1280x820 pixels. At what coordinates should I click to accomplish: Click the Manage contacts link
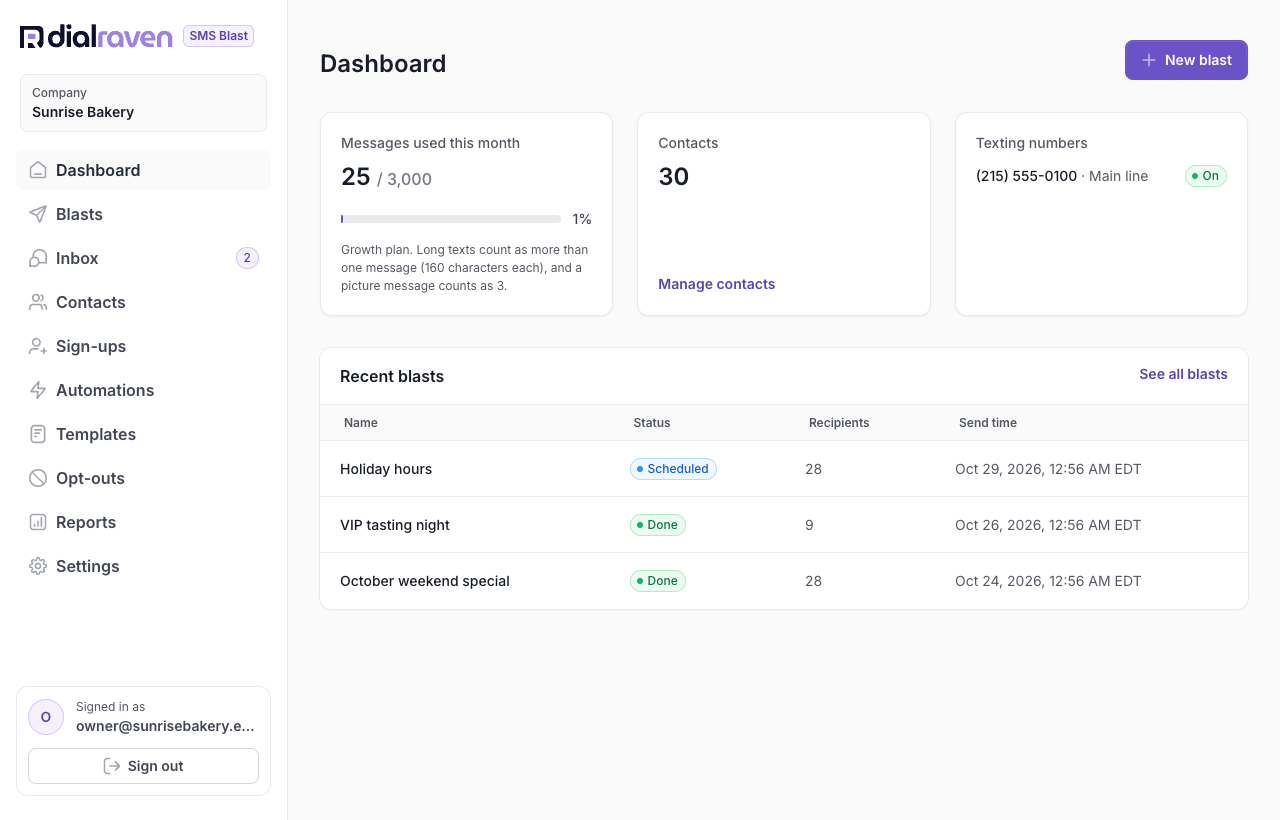[716, 284]
